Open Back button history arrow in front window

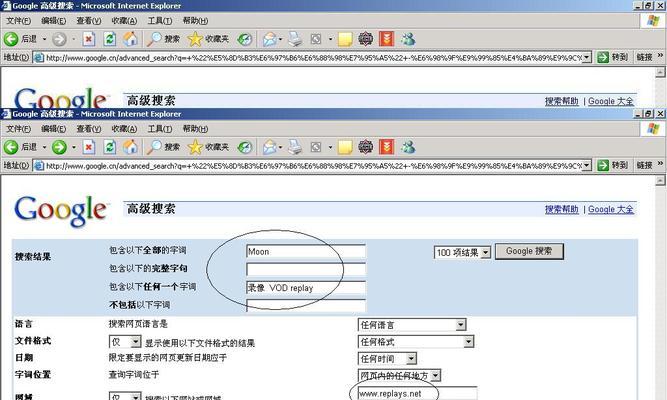pos(44,147)
